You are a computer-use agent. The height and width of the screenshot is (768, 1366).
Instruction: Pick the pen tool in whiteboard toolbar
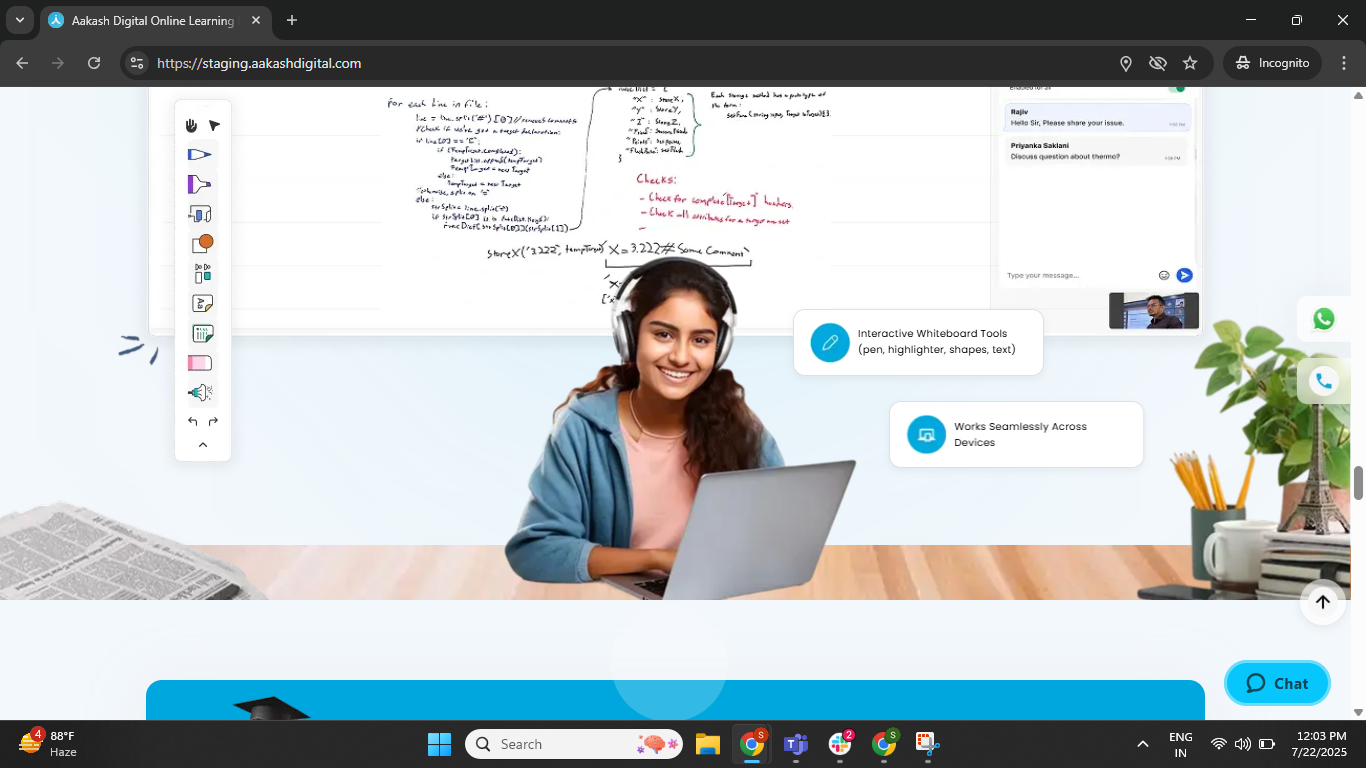tap(200, 154)
